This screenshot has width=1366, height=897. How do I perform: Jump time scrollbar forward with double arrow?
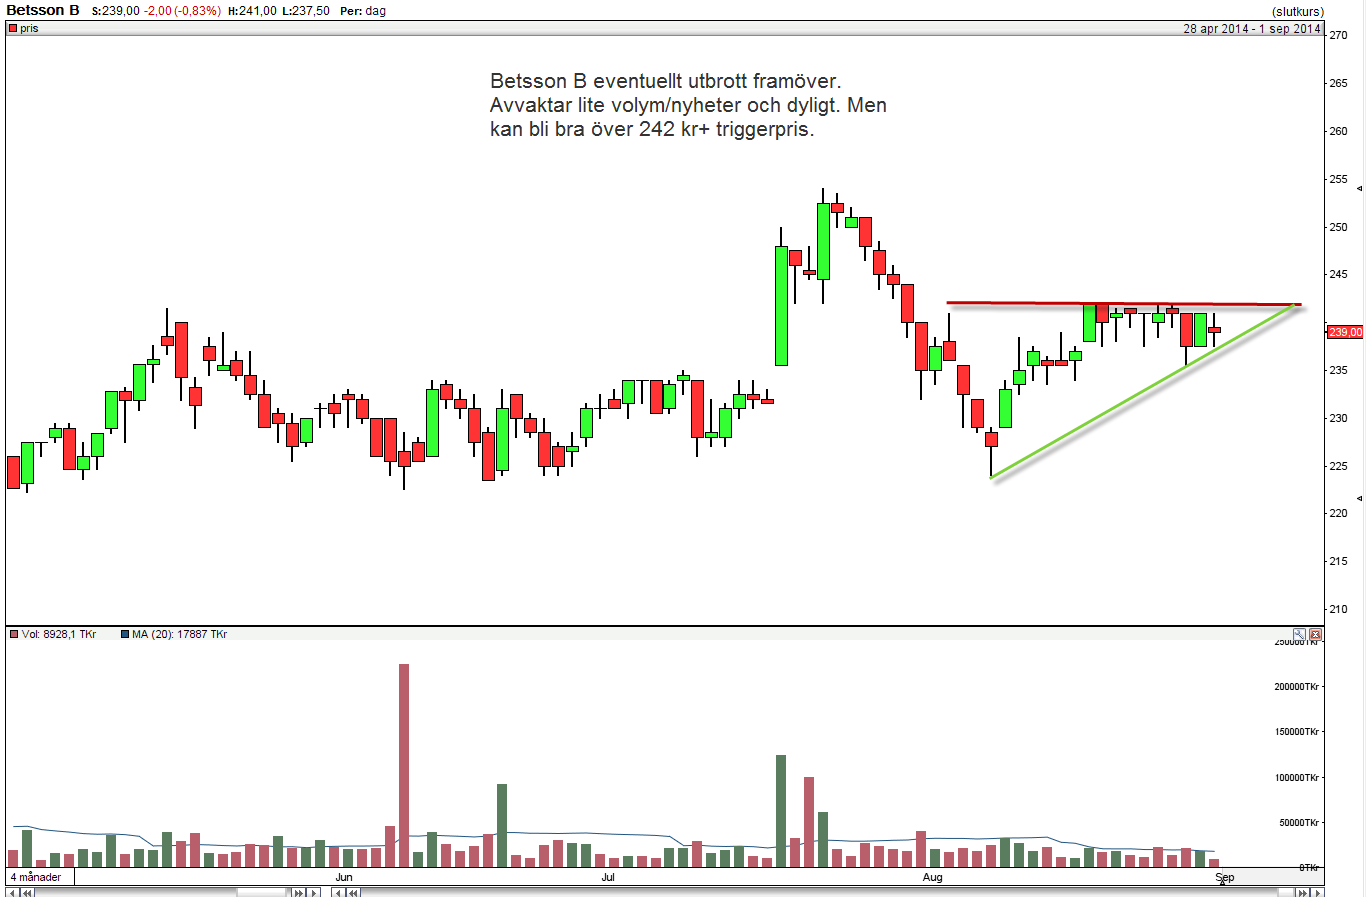[1302, 892]
